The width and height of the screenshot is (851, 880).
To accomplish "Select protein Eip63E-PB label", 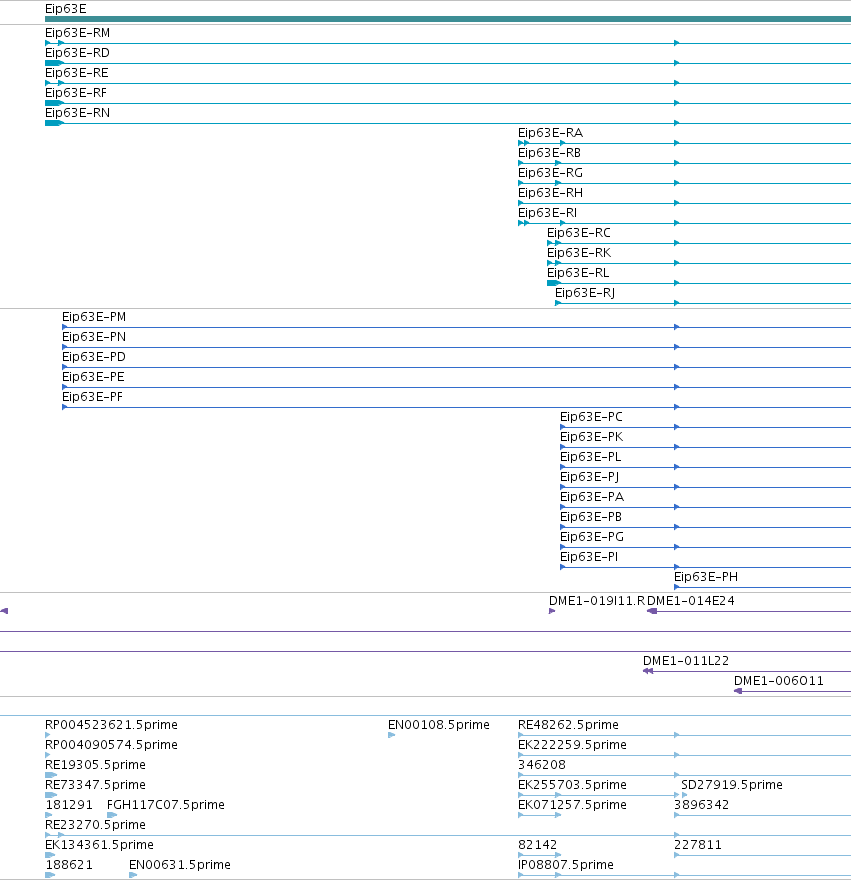I will pyautogui.click(x=591, y=517).
